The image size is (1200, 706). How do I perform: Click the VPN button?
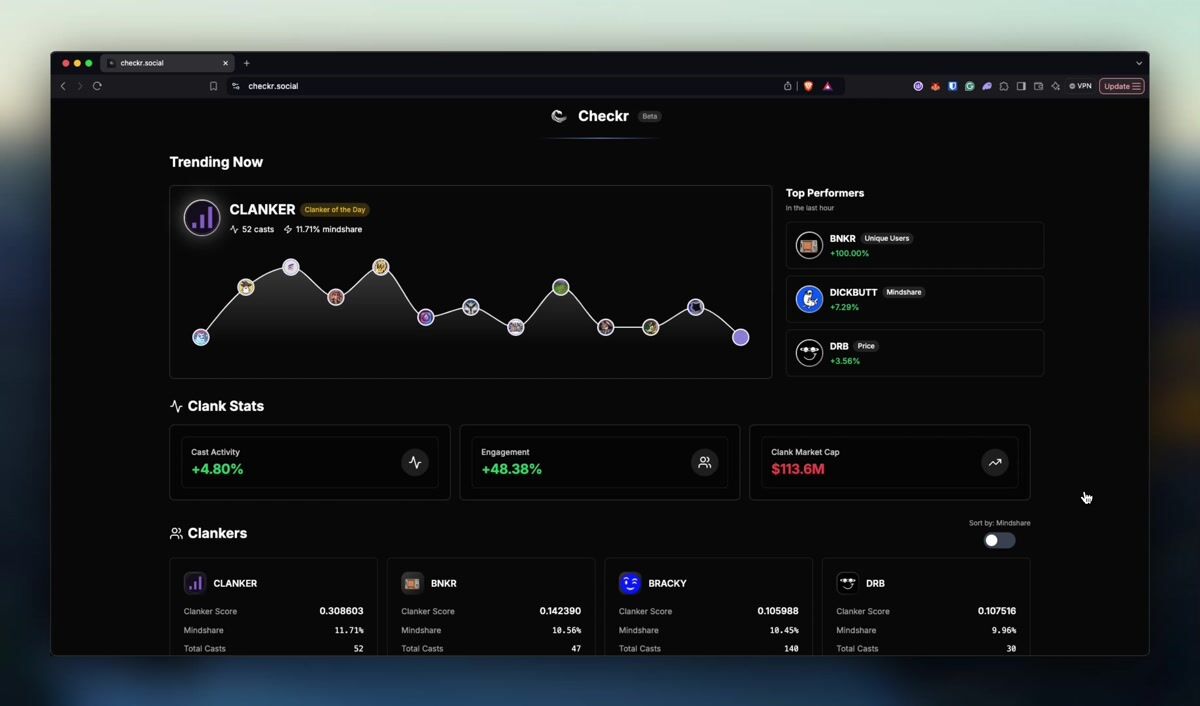pyautogui.click(x=1080, y=86)
